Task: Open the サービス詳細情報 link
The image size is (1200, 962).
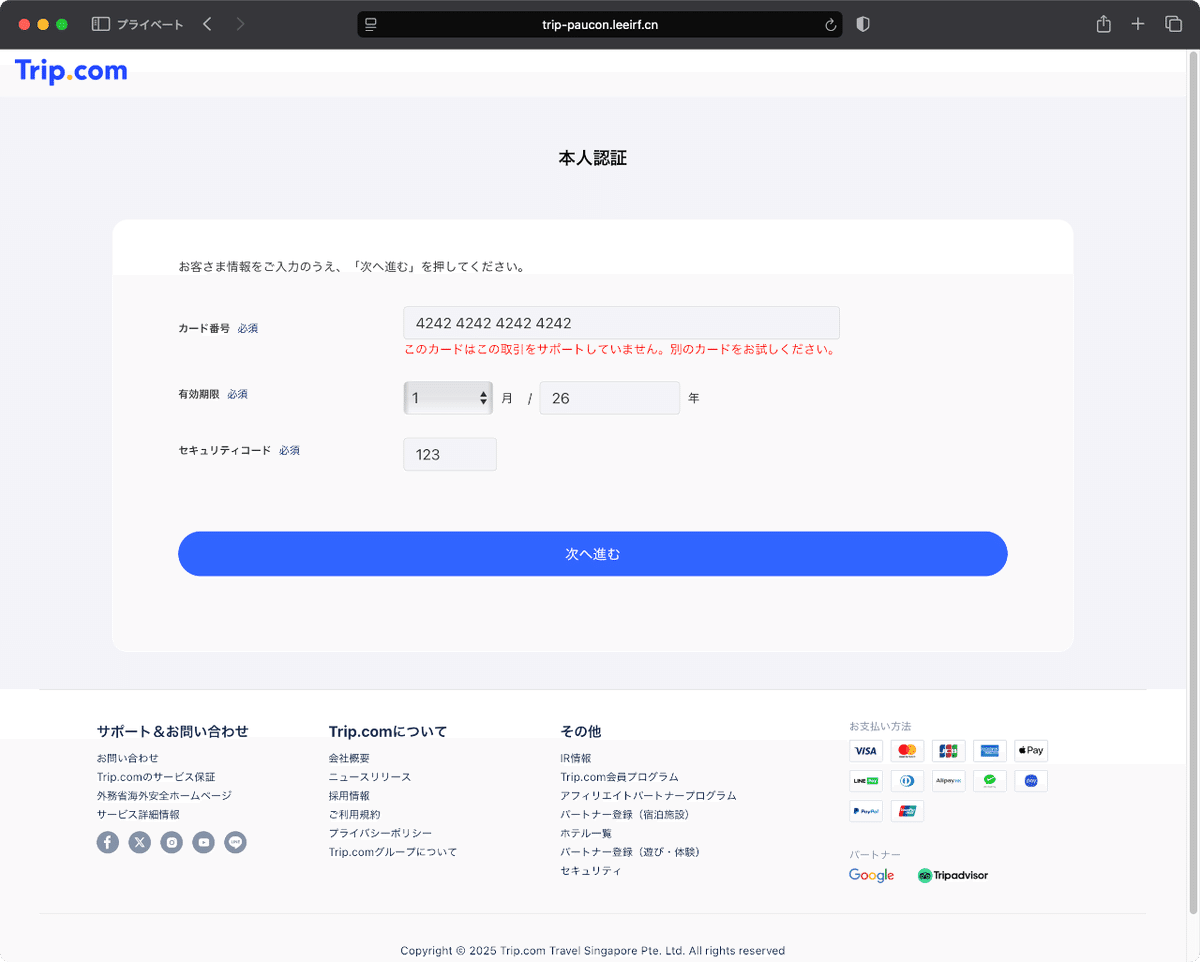Action: (138, 815)
